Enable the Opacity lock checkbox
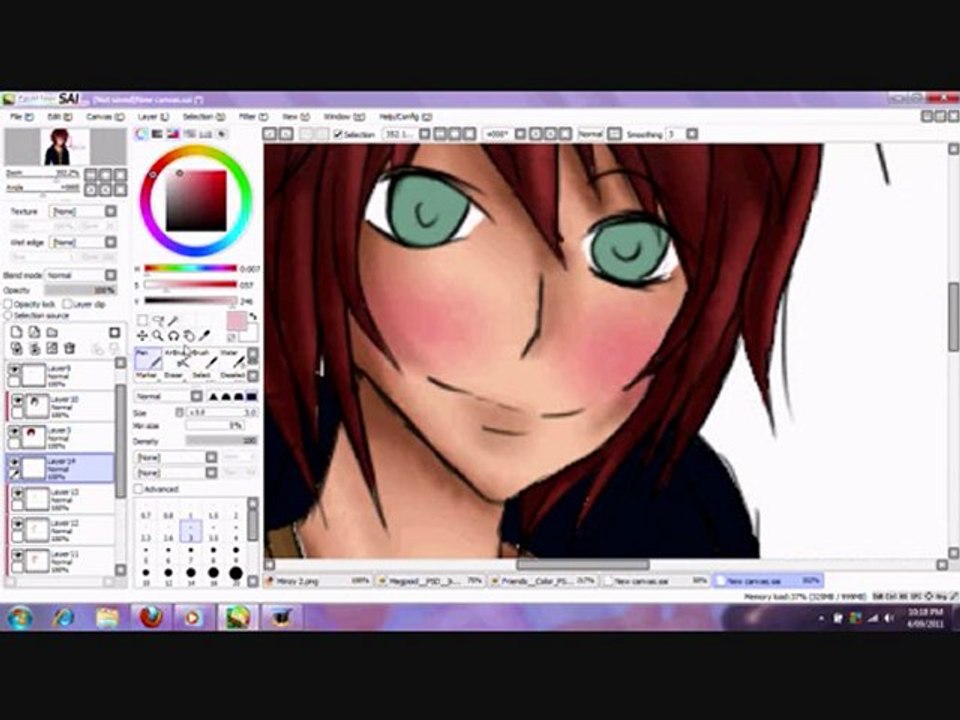 coord(8,304)
